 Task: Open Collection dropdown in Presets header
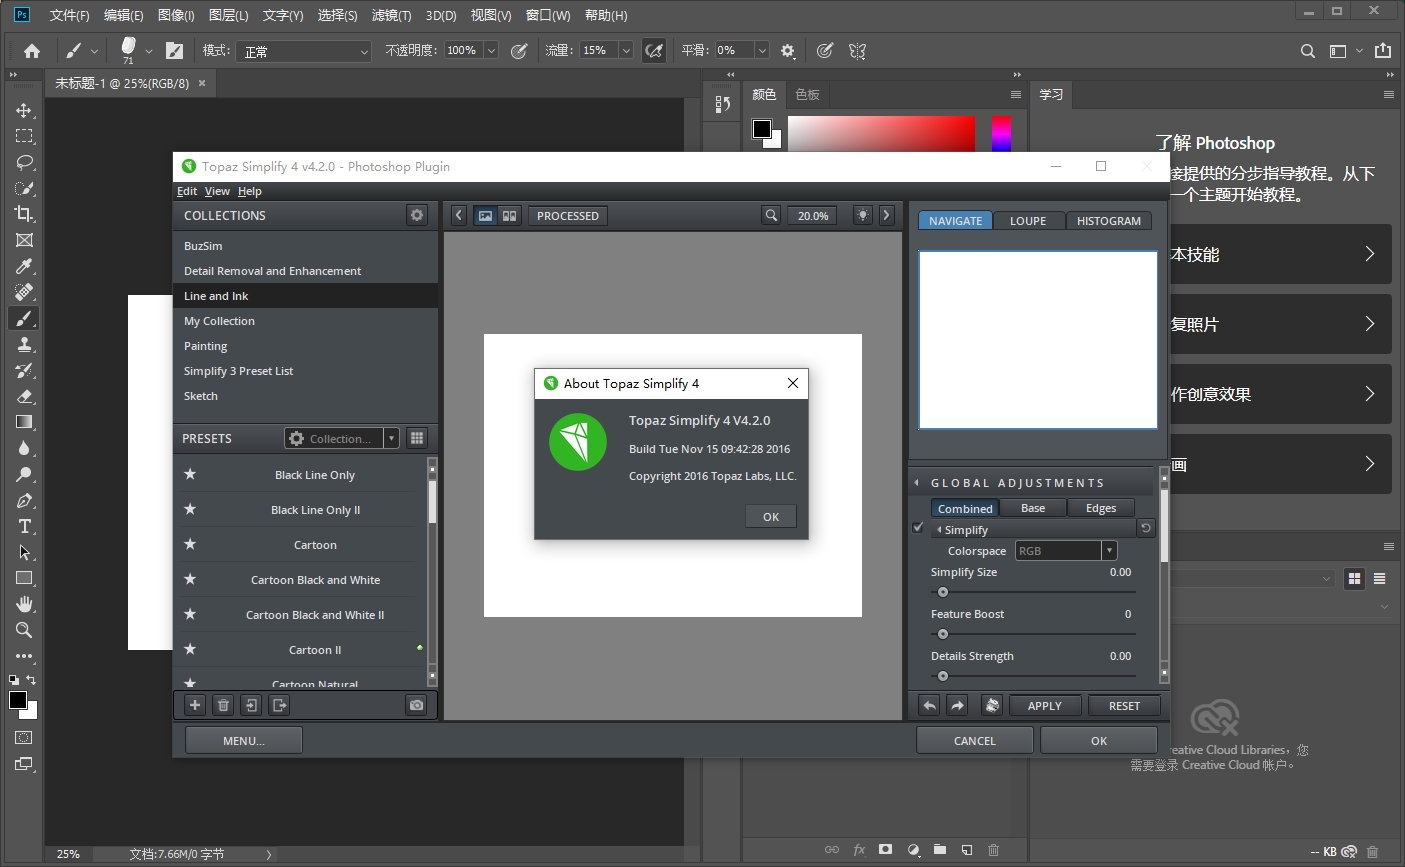(341, 438)
